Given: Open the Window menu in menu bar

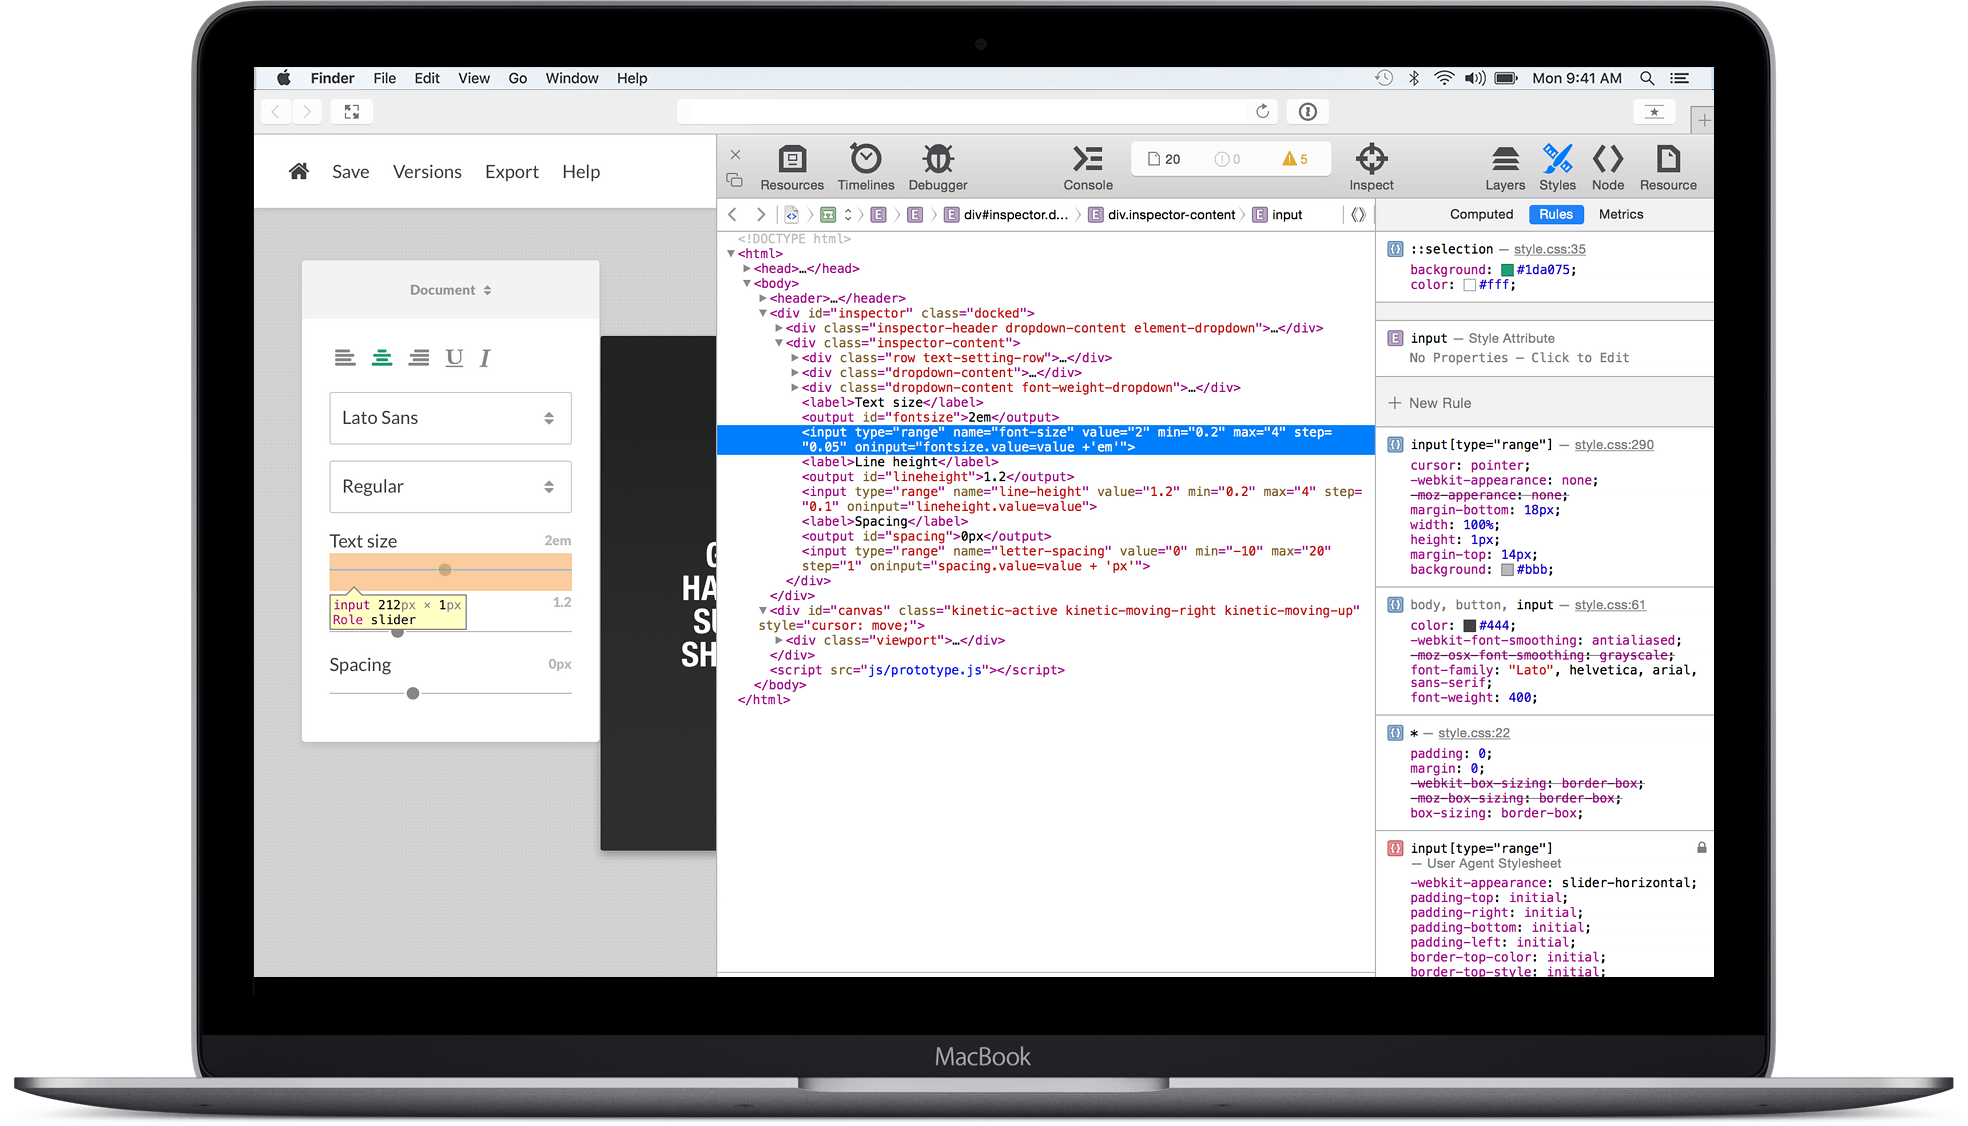Looking at the screenshot, I should click(x=572, y=78).
